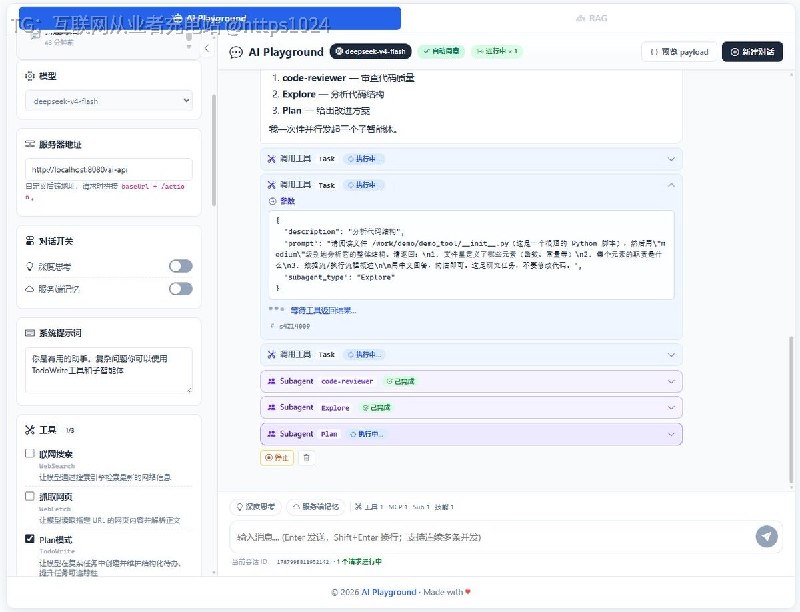
Task: Click the icon beside 系统提示词 heading
Action: point(30,333)
